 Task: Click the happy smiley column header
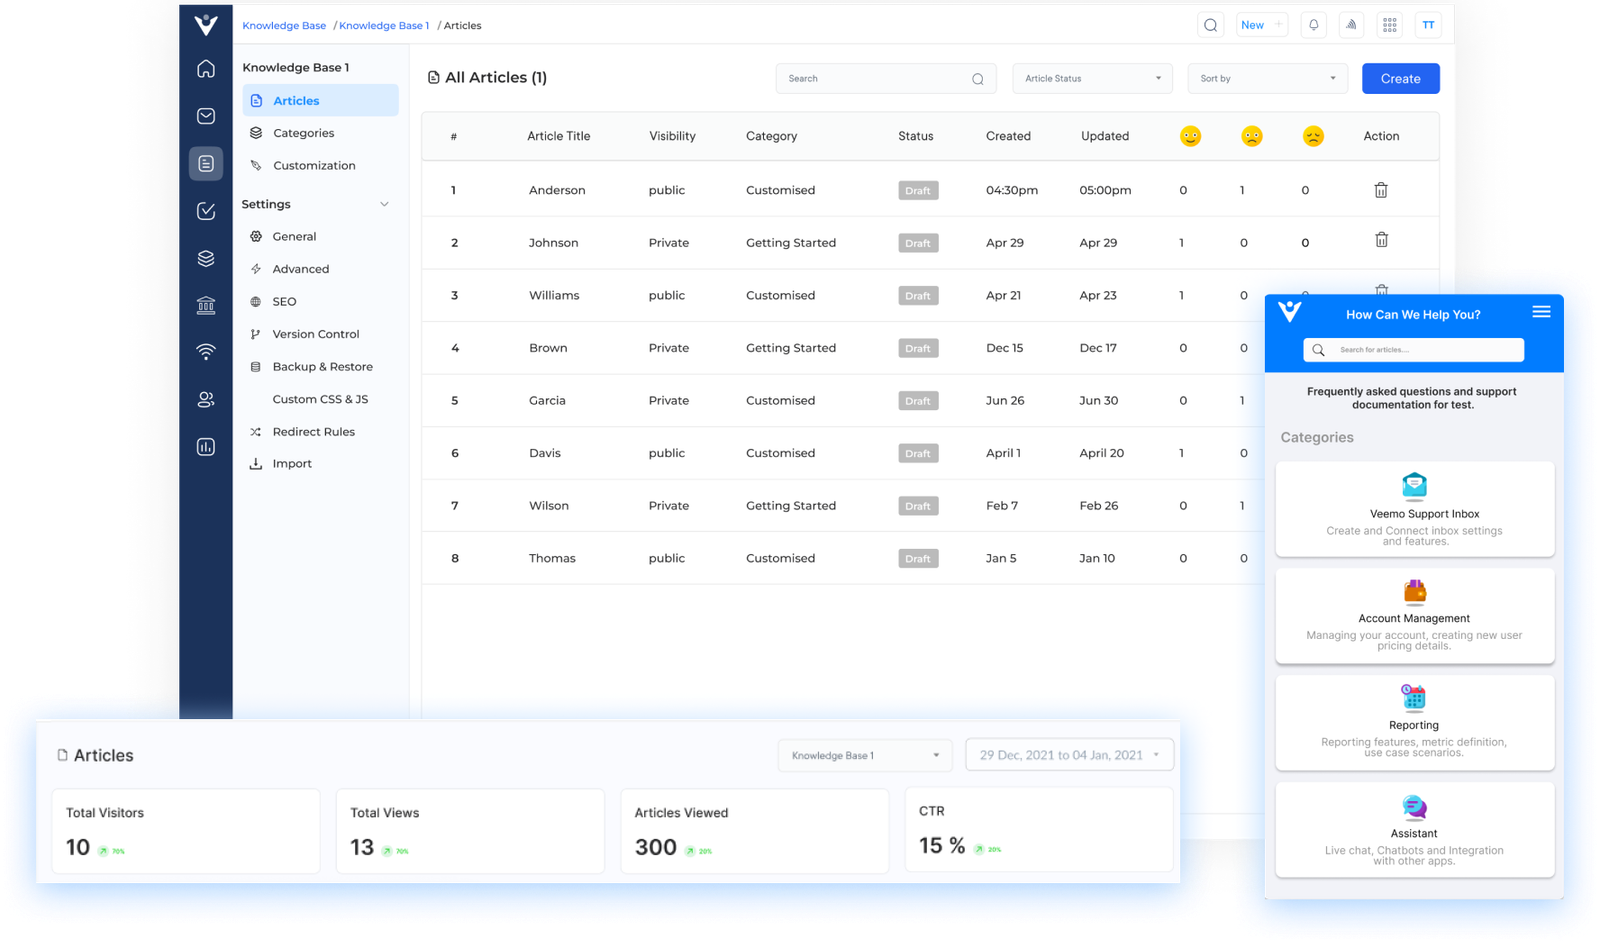coord(1190,136)
